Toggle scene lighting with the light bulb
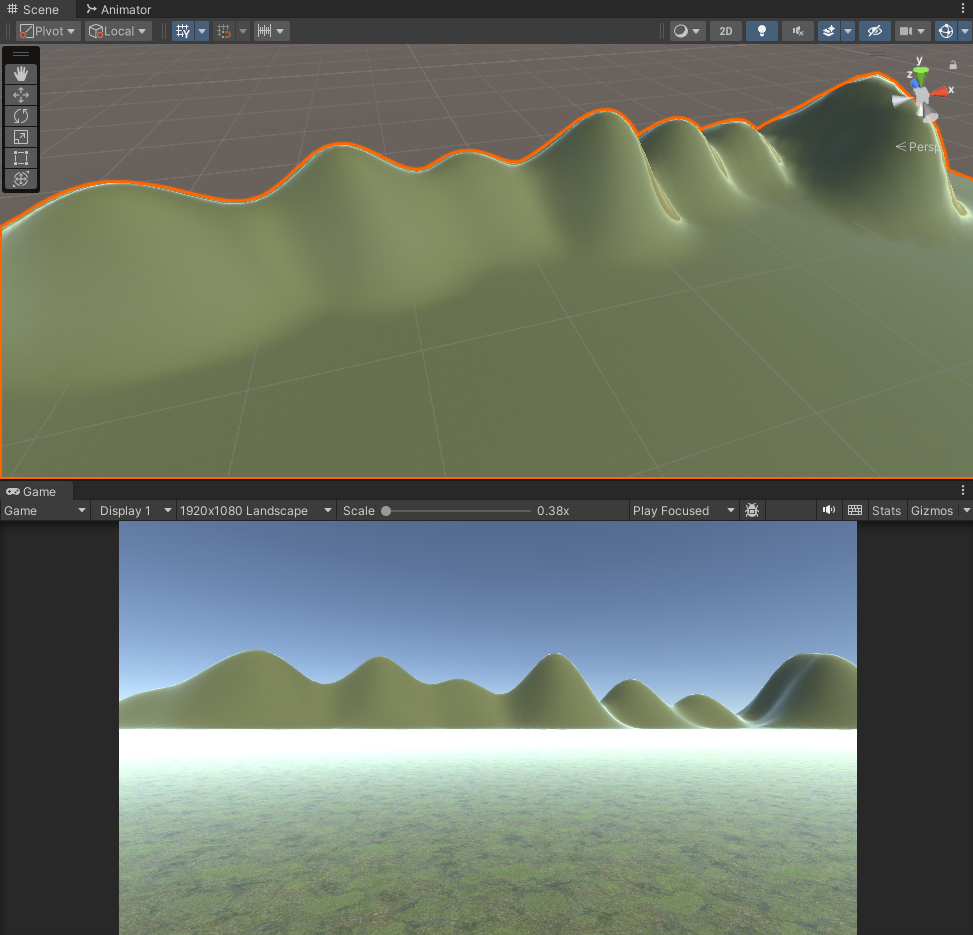The height and width of the screenshot is (935, 973). [x=762, y=31]
